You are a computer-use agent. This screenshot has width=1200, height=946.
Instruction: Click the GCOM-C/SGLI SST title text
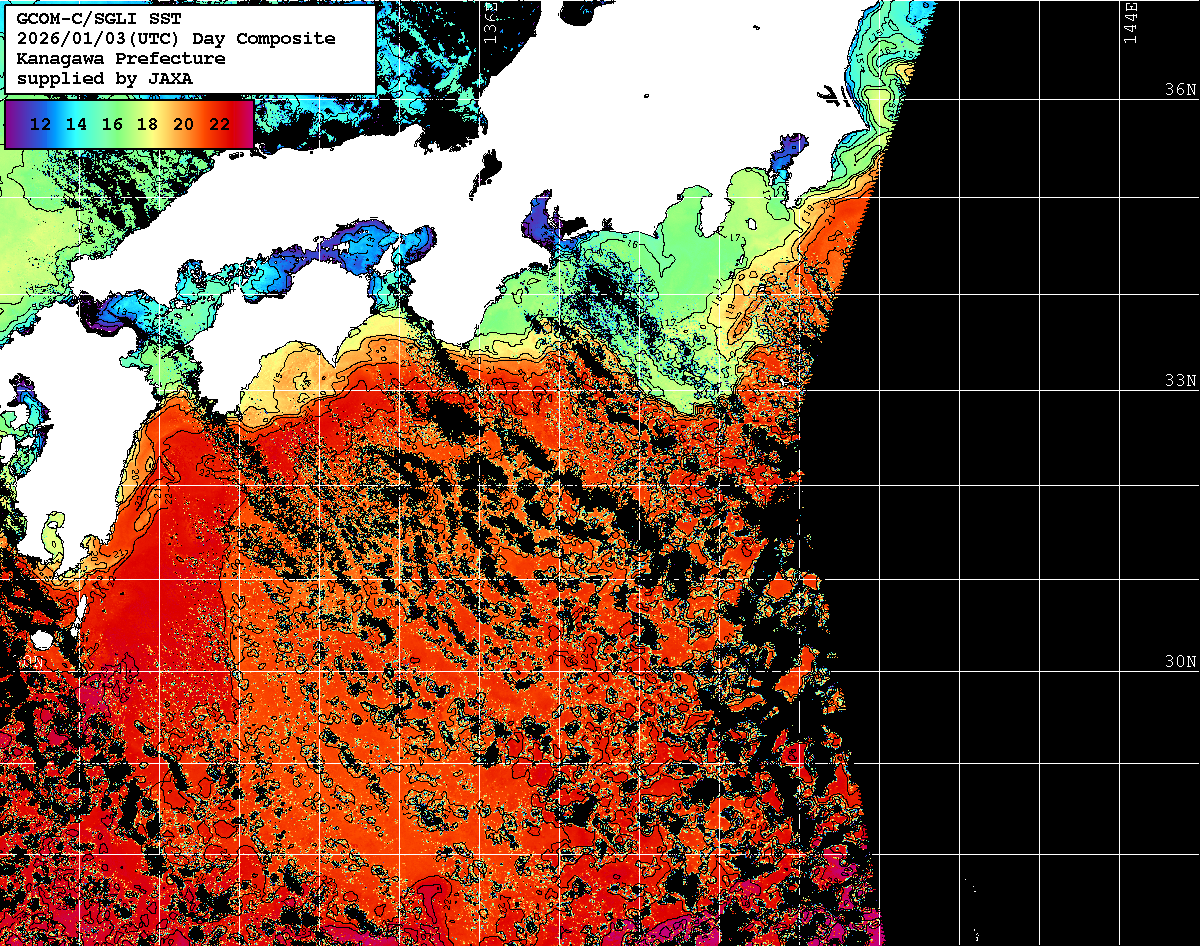[x=98, y=18]
